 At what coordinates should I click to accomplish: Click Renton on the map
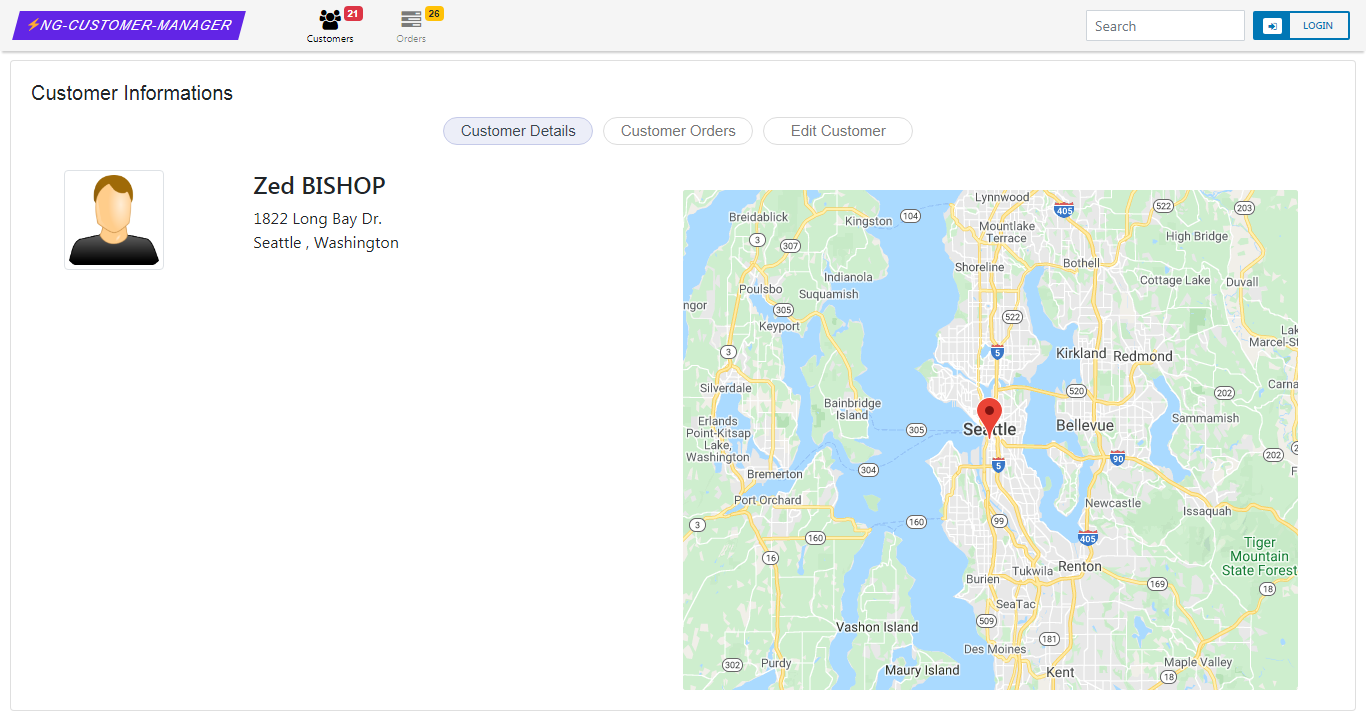[1080, 566]
